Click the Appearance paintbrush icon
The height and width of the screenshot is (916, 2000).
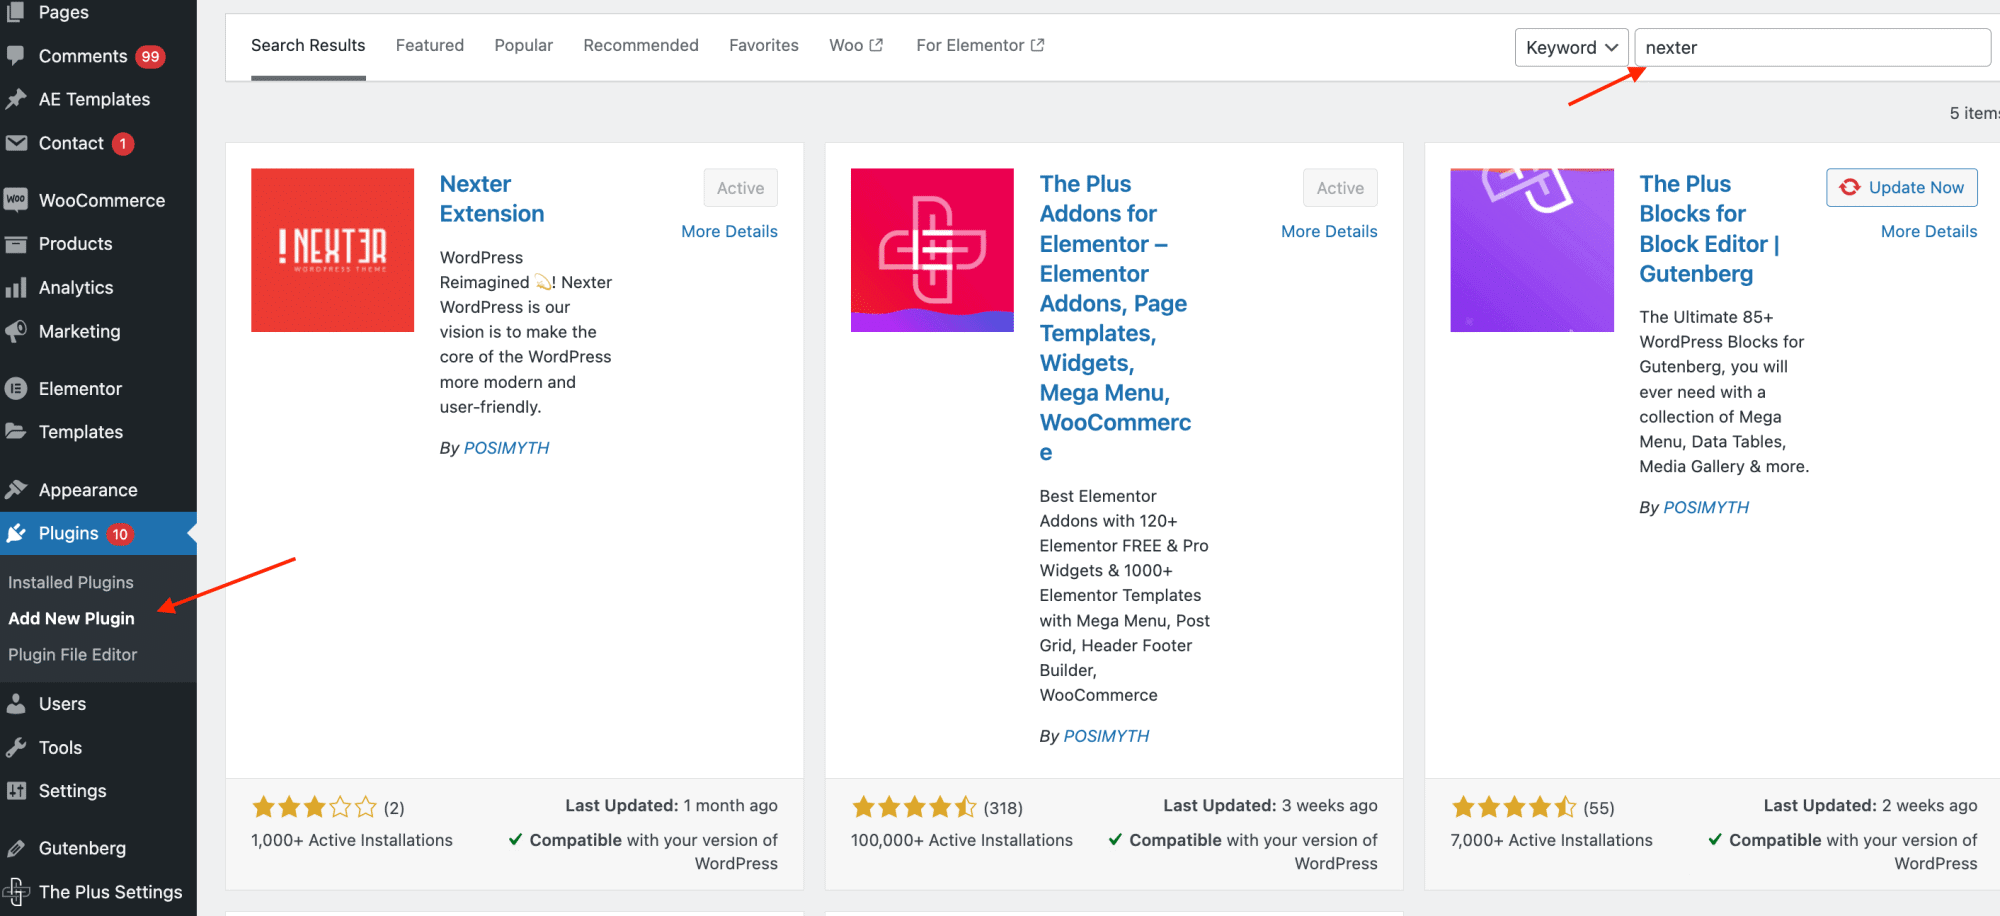pyautogui.click(x=16, y=490)
